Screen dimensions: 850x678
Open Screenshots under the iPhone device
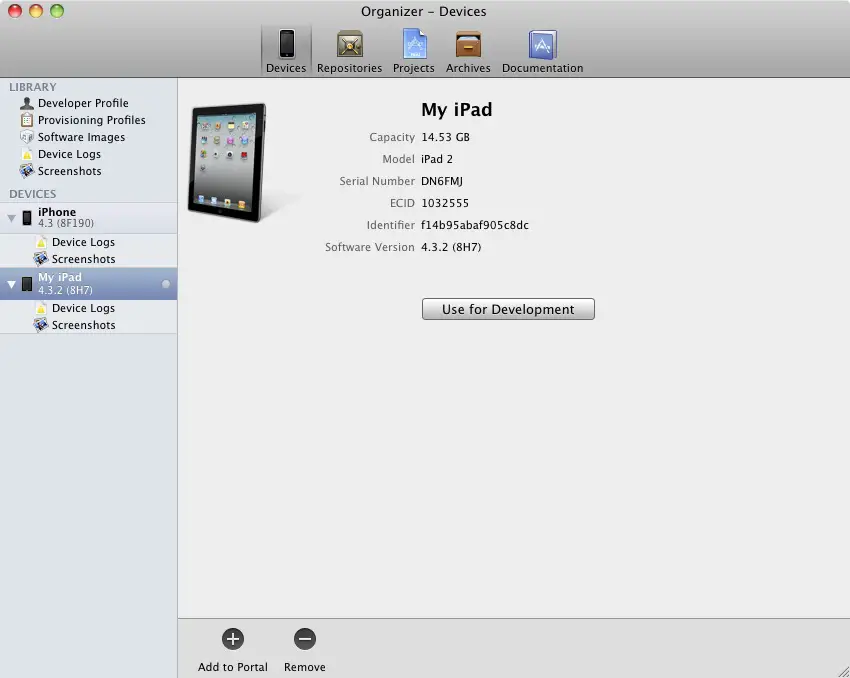click(x=83, y=259)
